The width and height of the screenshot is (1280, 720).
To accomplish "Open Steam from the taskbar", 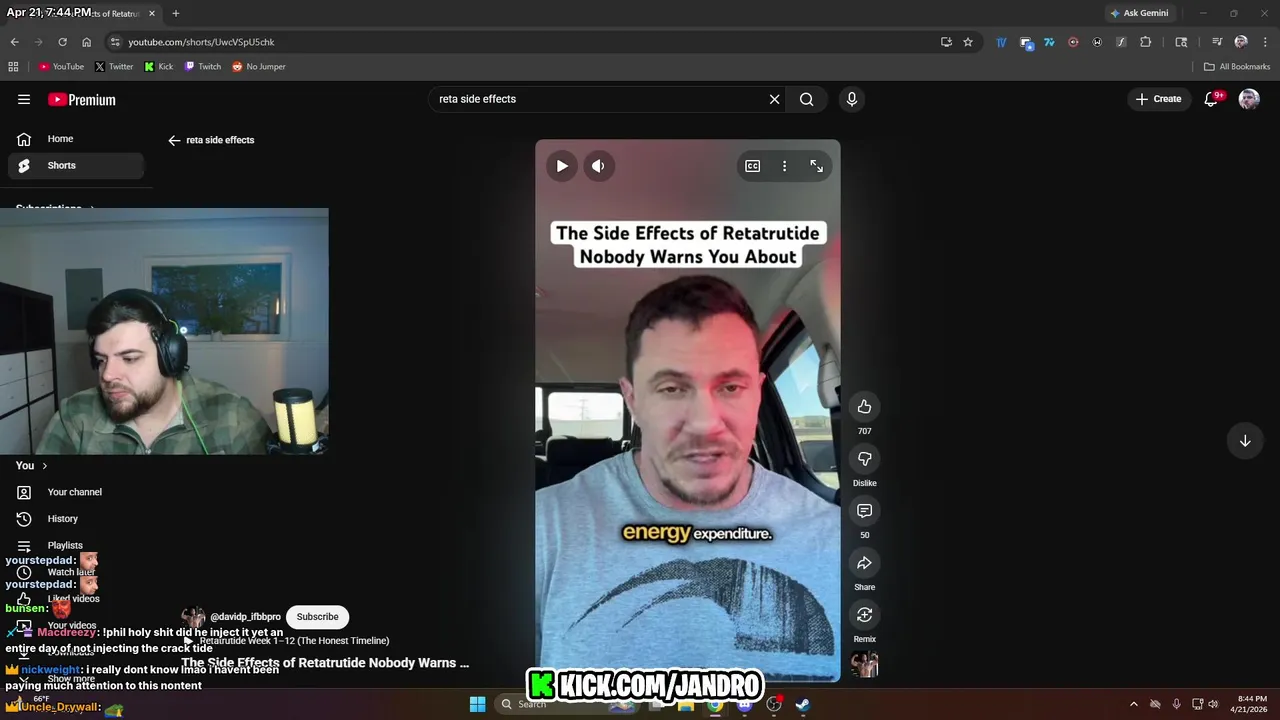I will [802, 704].
